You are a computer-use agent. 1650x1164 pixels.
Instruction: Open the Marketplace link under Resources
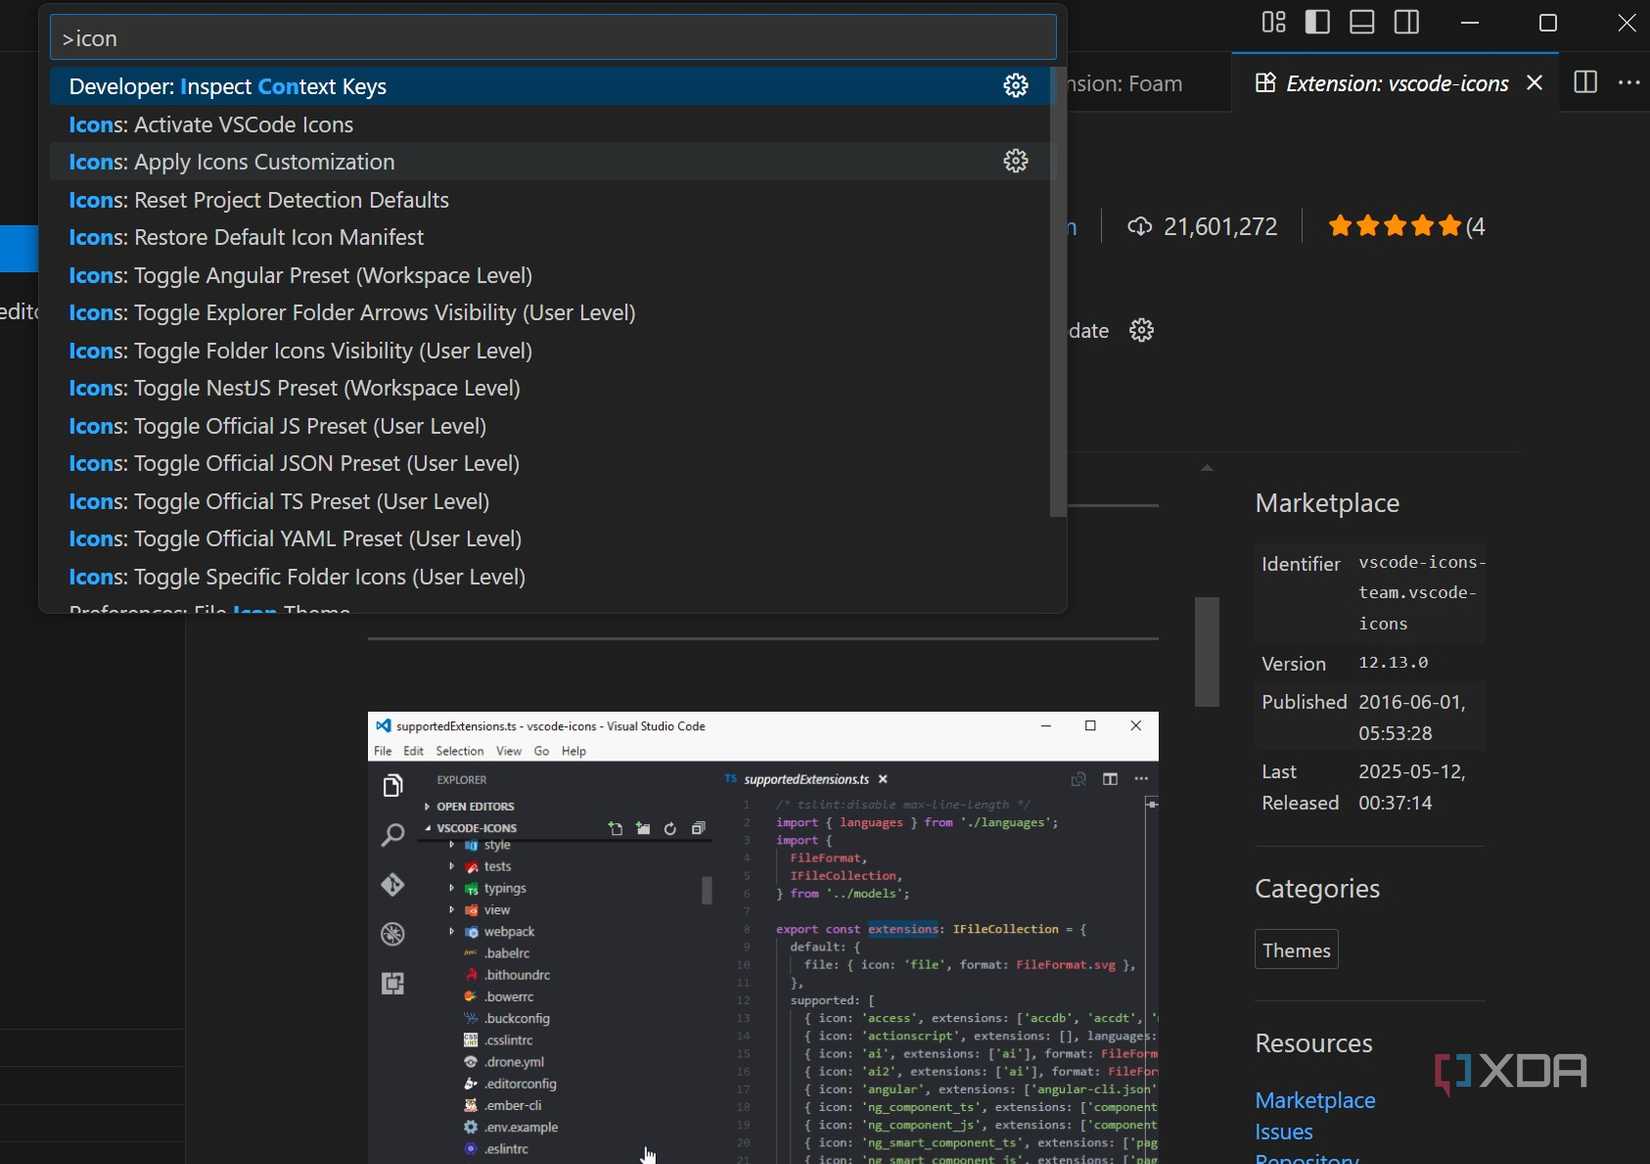pos(1315,1100)
